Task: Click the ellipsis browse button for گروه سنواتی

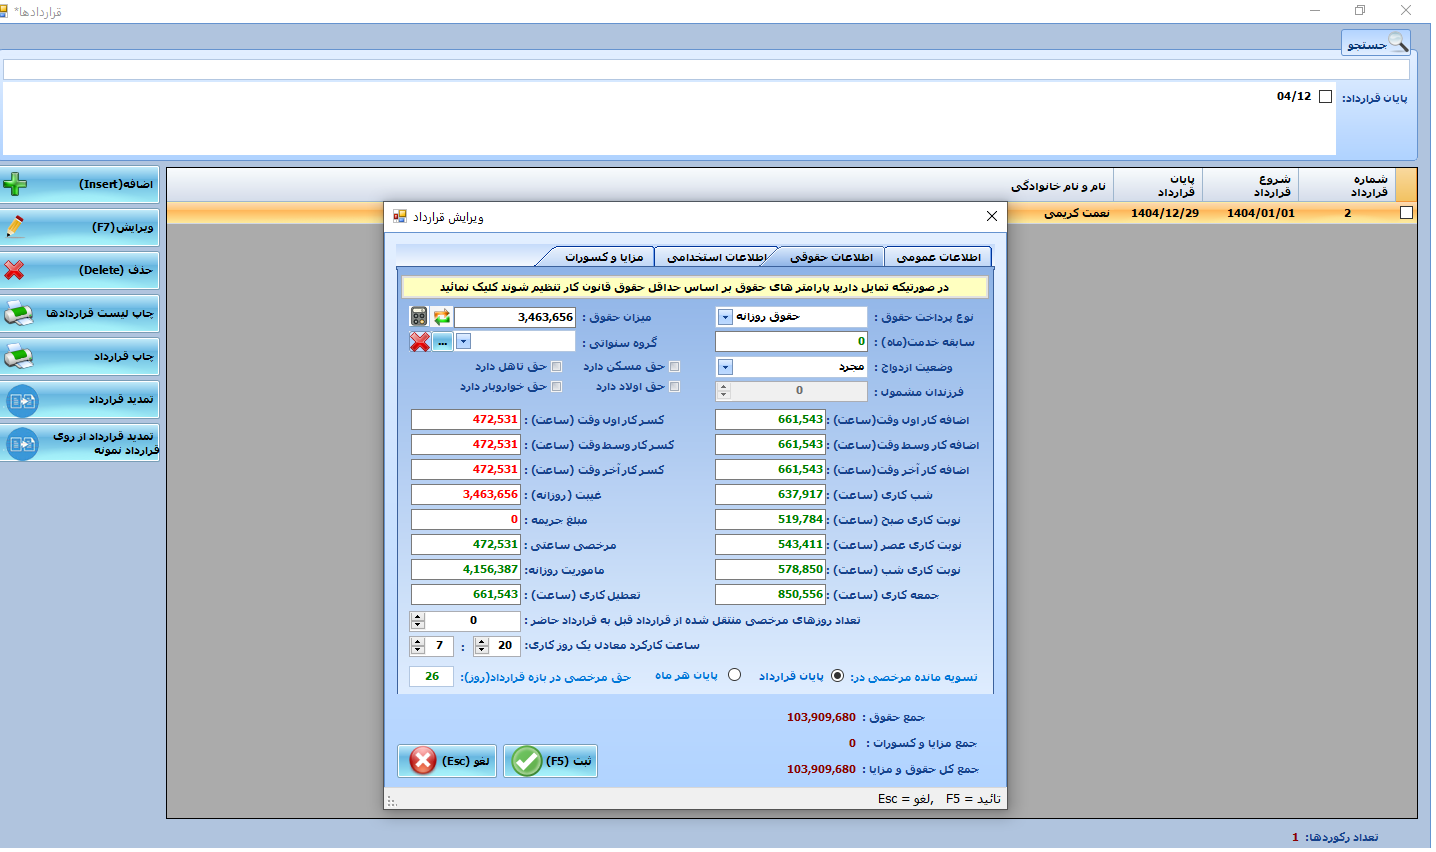Action: coord(443,342)
